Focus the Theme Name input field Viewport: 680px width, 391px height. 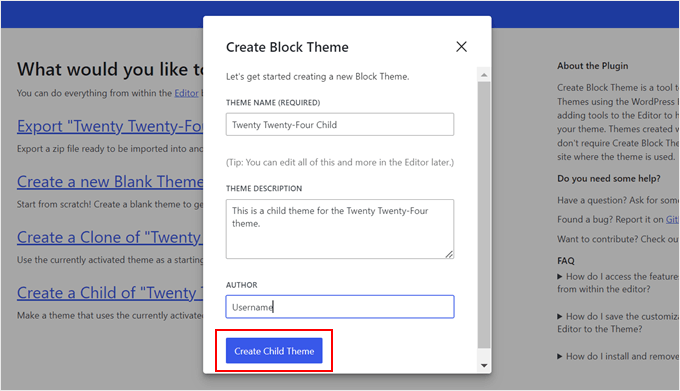tap(340, 124)
